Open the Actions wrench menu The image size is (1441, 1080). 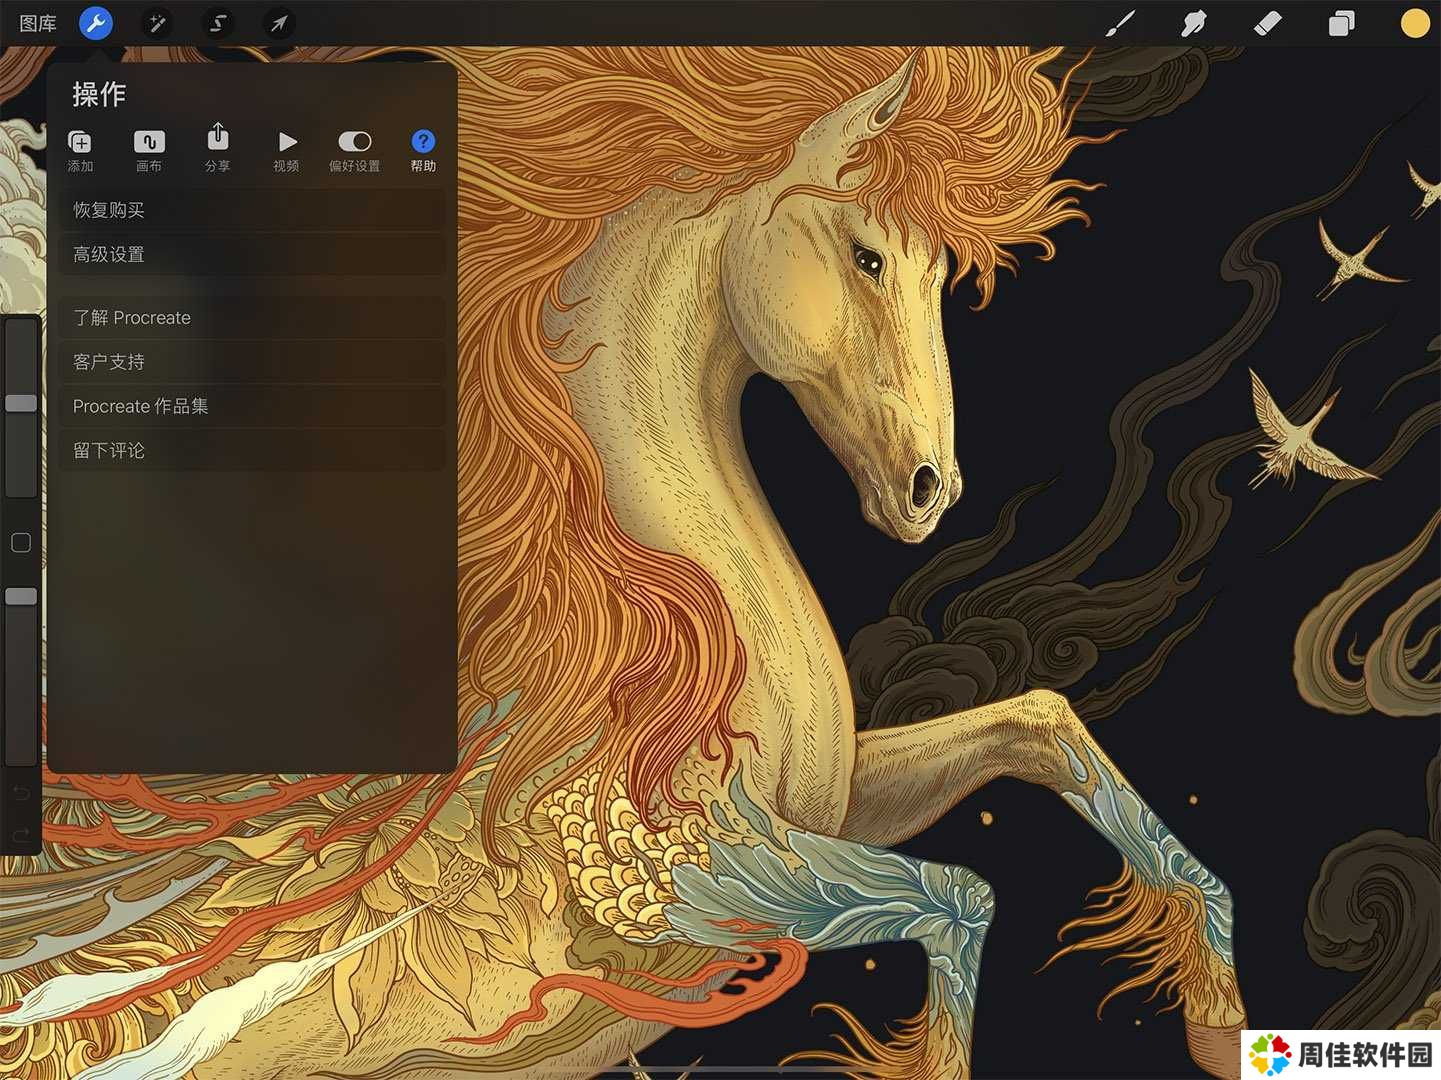click(x=96, y=22)
